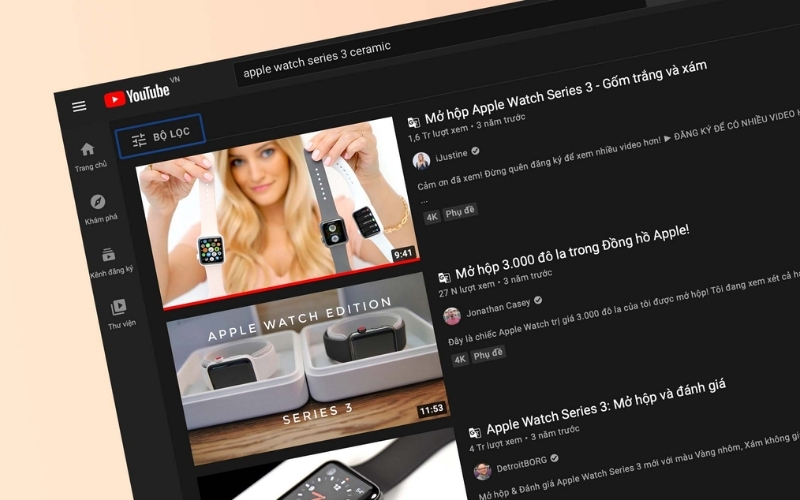Image resolution: width=800 pixels, height=500 pixels.
Task: Click the red watch progress bar under the iJustine thumbnail
Action: 292,284
